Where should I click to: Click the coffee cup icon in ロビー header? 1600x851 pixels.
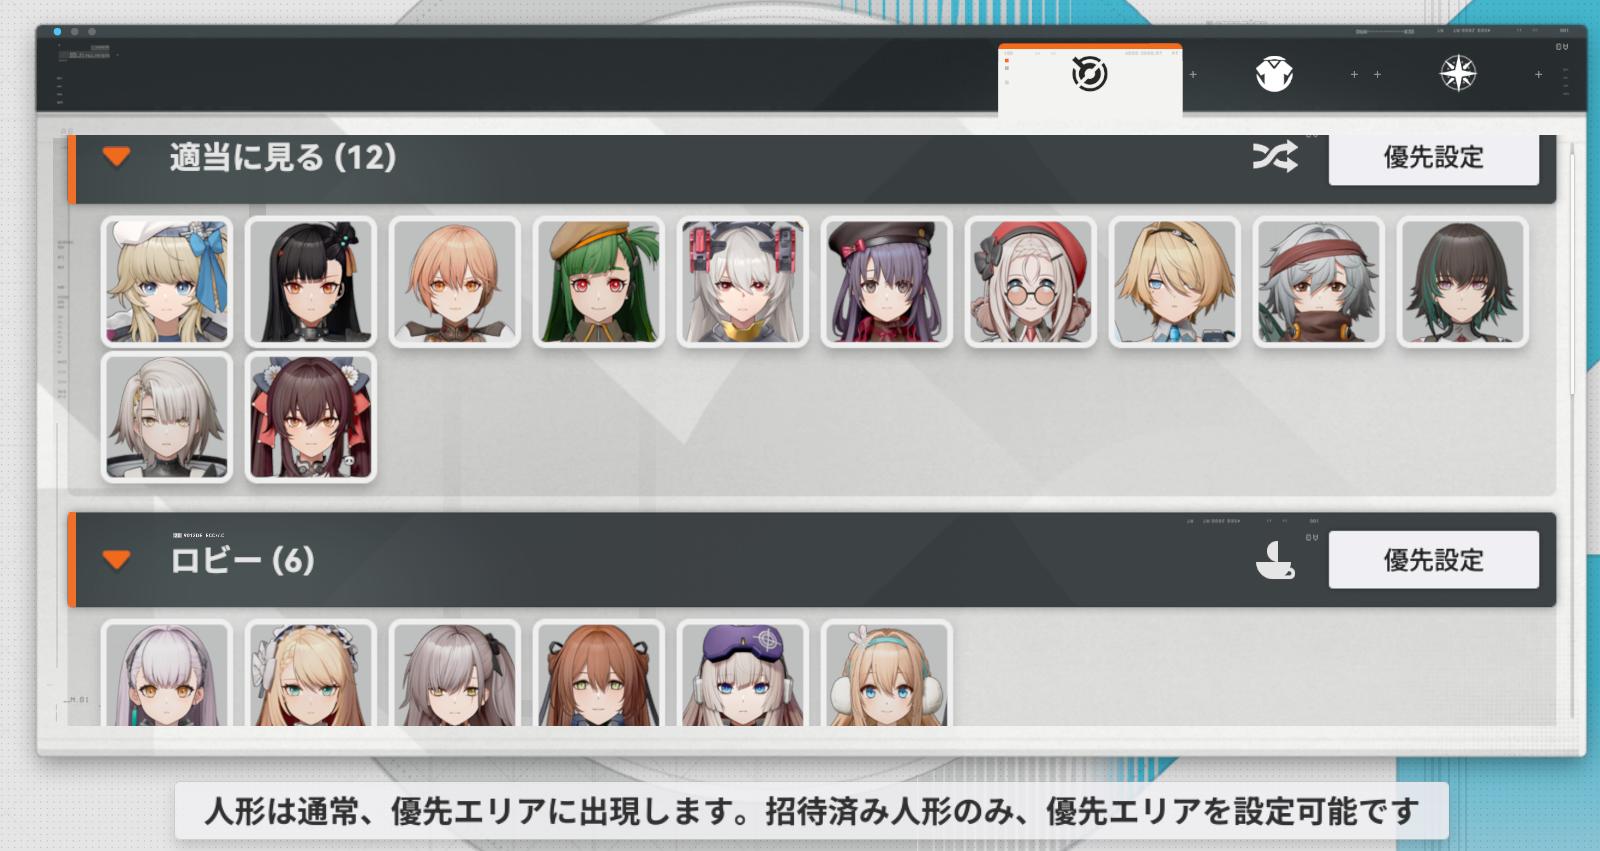(x=1275, y=560)
